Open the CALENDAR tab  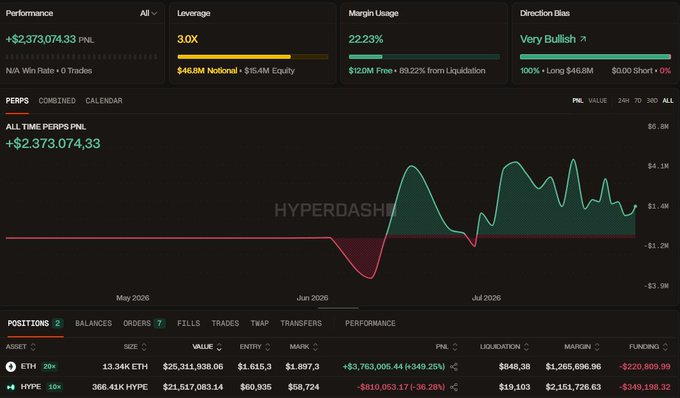[x=104, y=101]
